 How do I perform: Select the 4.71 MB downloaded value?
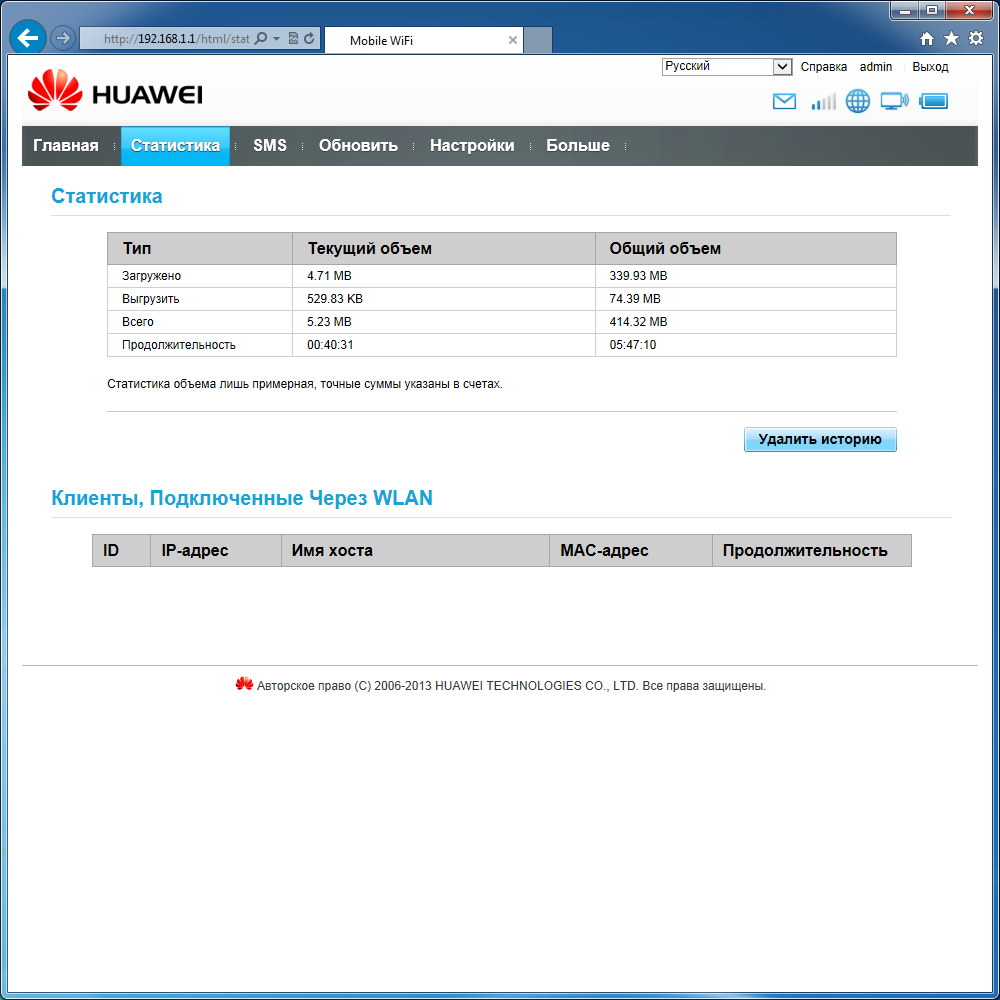point(329,276)
